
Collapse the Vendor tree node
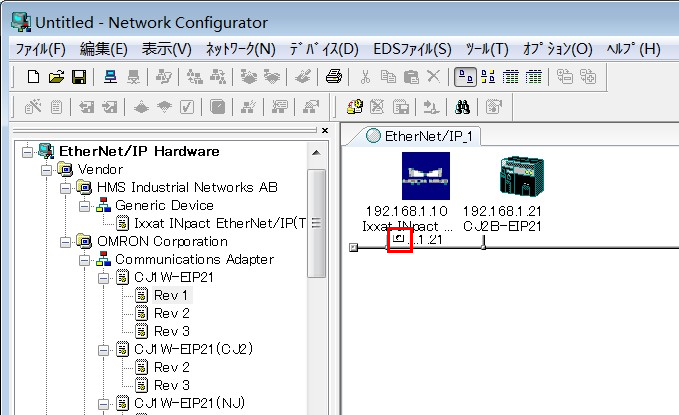pyautogui.click(x=46, y=170)
